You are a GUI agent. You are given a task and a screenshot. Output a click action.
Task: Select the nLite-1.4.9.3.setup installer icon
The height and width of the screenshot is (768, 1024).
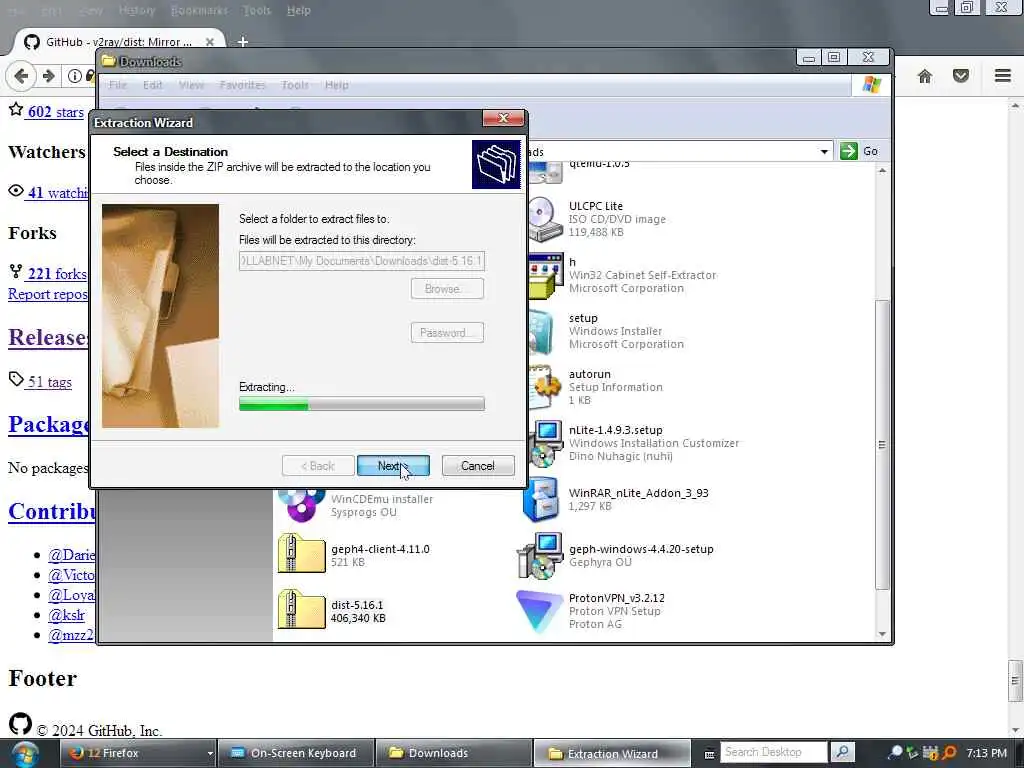click(x=544, y=443)
